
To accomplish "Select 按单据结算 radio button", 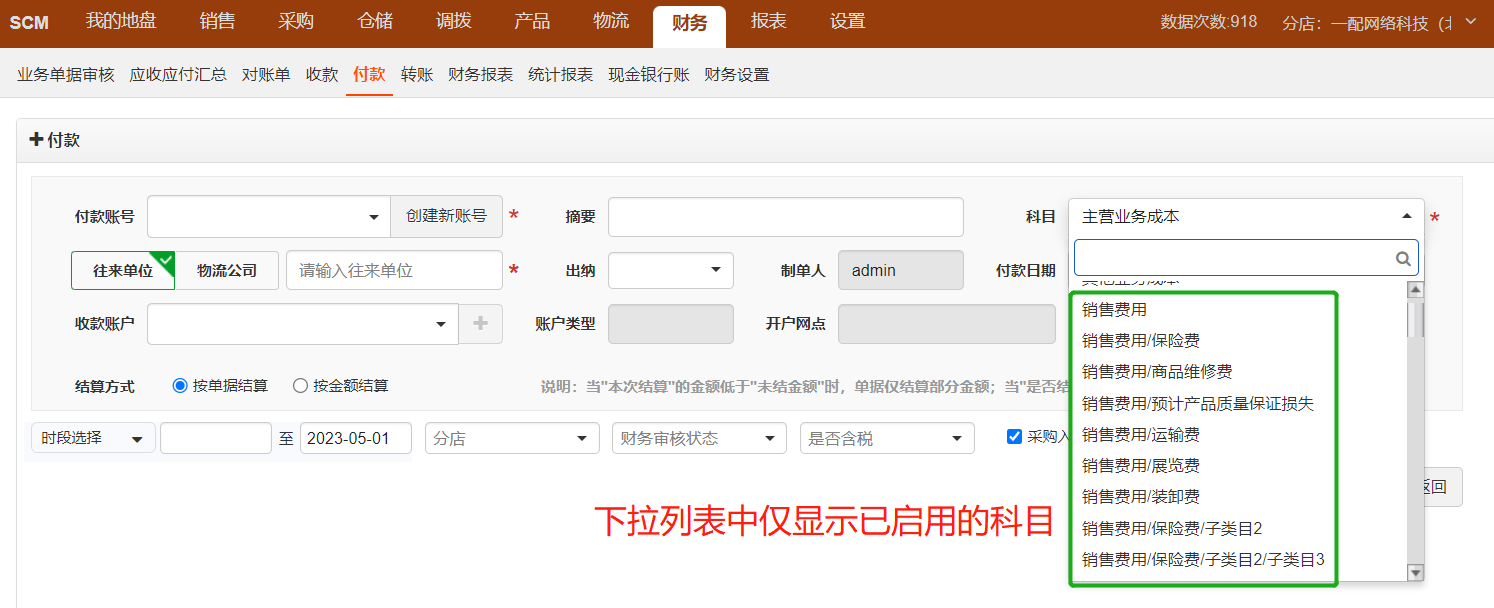I will click(x=180, y=386).
